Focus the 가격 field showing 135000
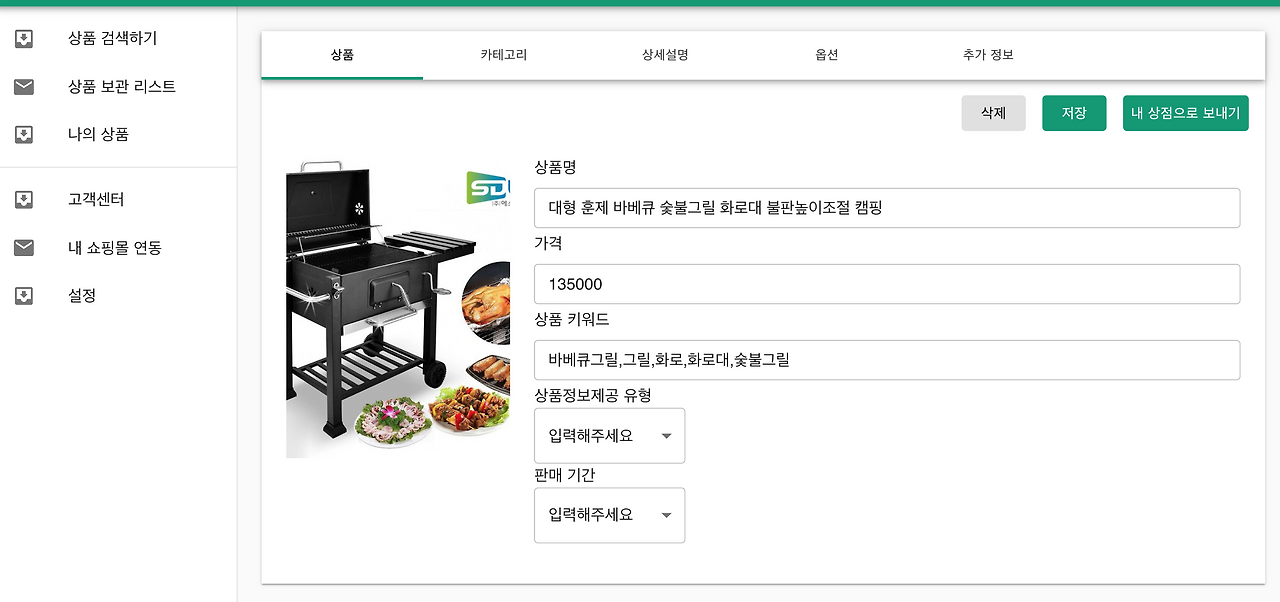The image size is (1280, 602). click(x=887, y=284)
